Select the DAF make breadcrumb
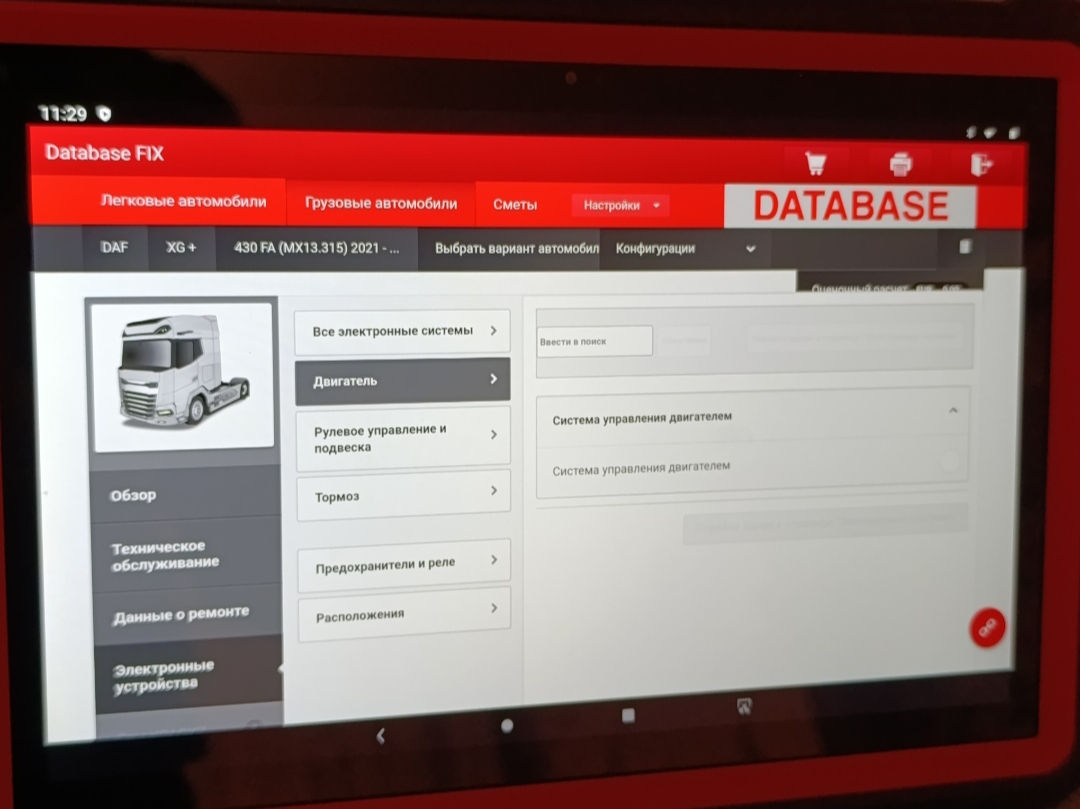Viewport: 1080px width, 809px height. pos(114,247)
